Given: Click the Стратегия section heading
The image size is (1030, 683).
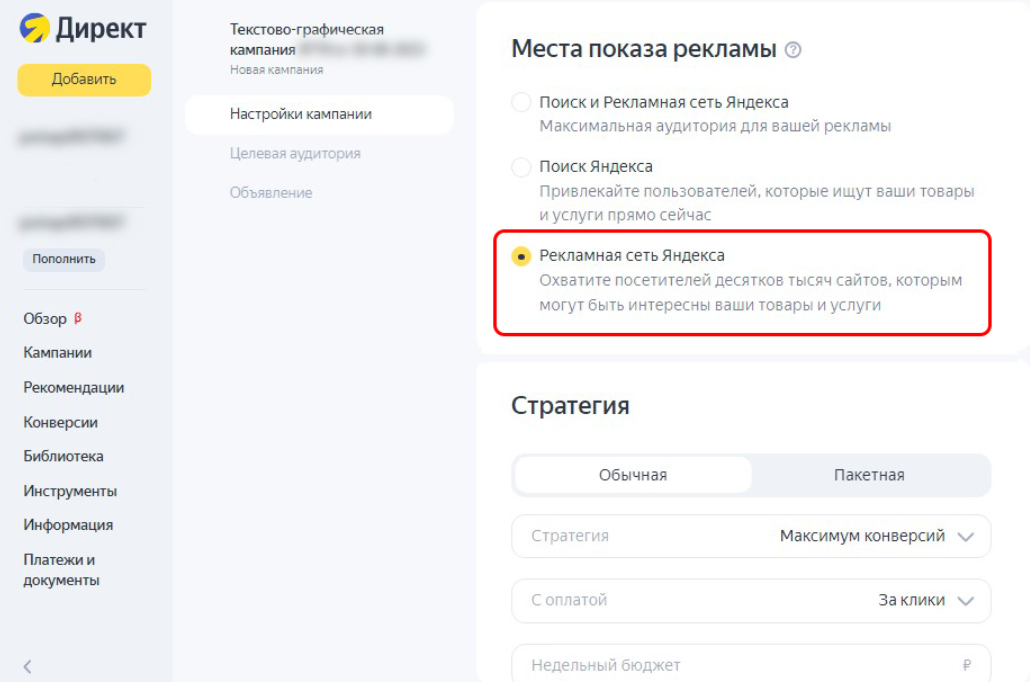Looking at the screenshot, I should tap(570, 405).
